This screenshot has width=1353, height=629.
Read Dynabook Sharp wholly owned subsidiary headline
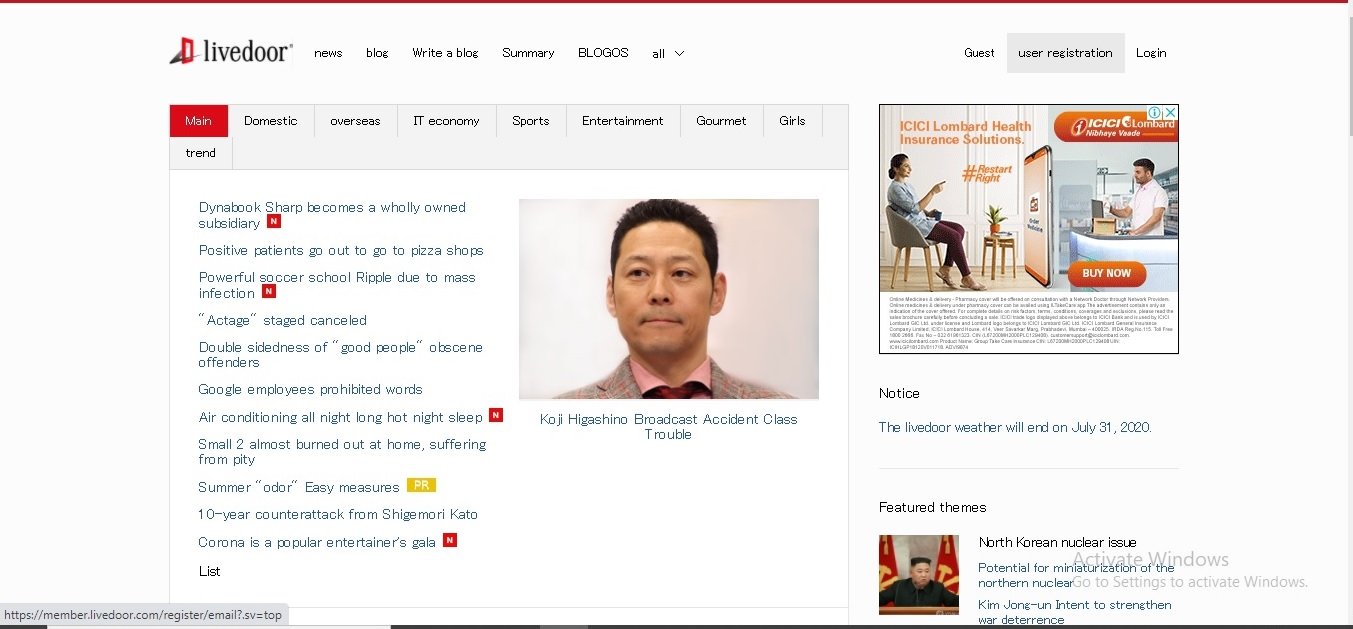pos(332,215)
